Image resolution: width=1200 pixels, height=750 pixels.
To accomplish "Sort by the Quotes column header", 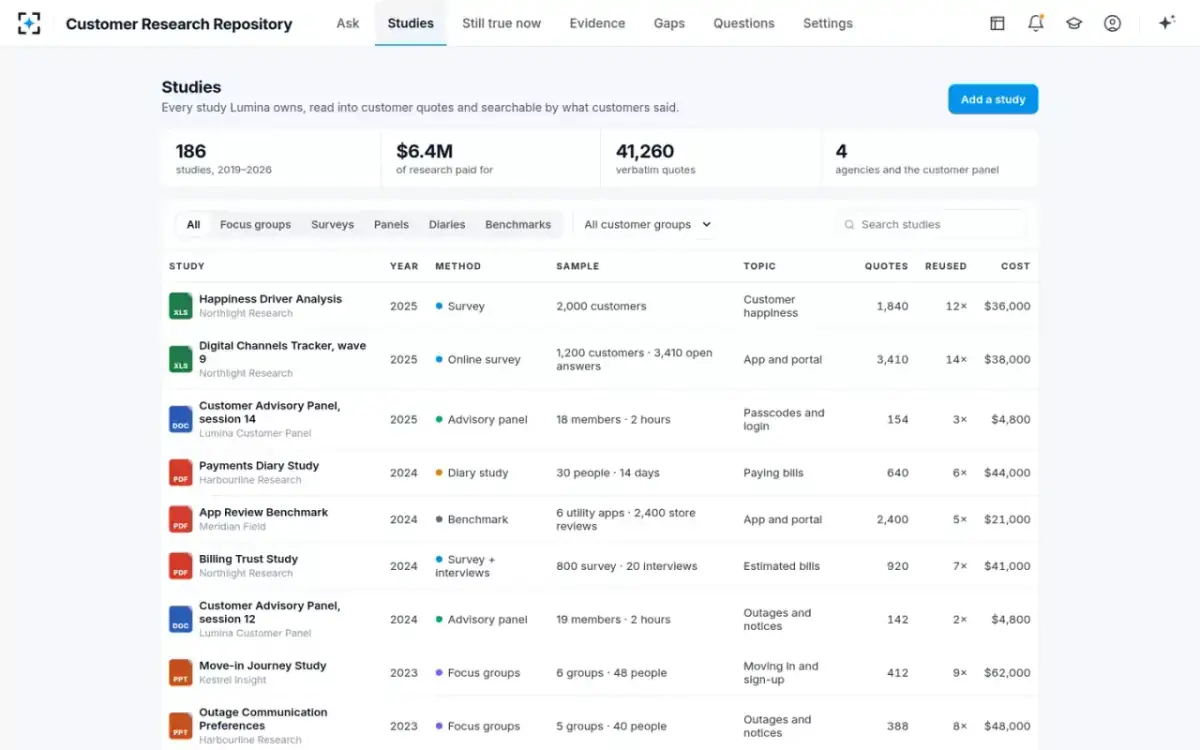I will tap(887, 266).
